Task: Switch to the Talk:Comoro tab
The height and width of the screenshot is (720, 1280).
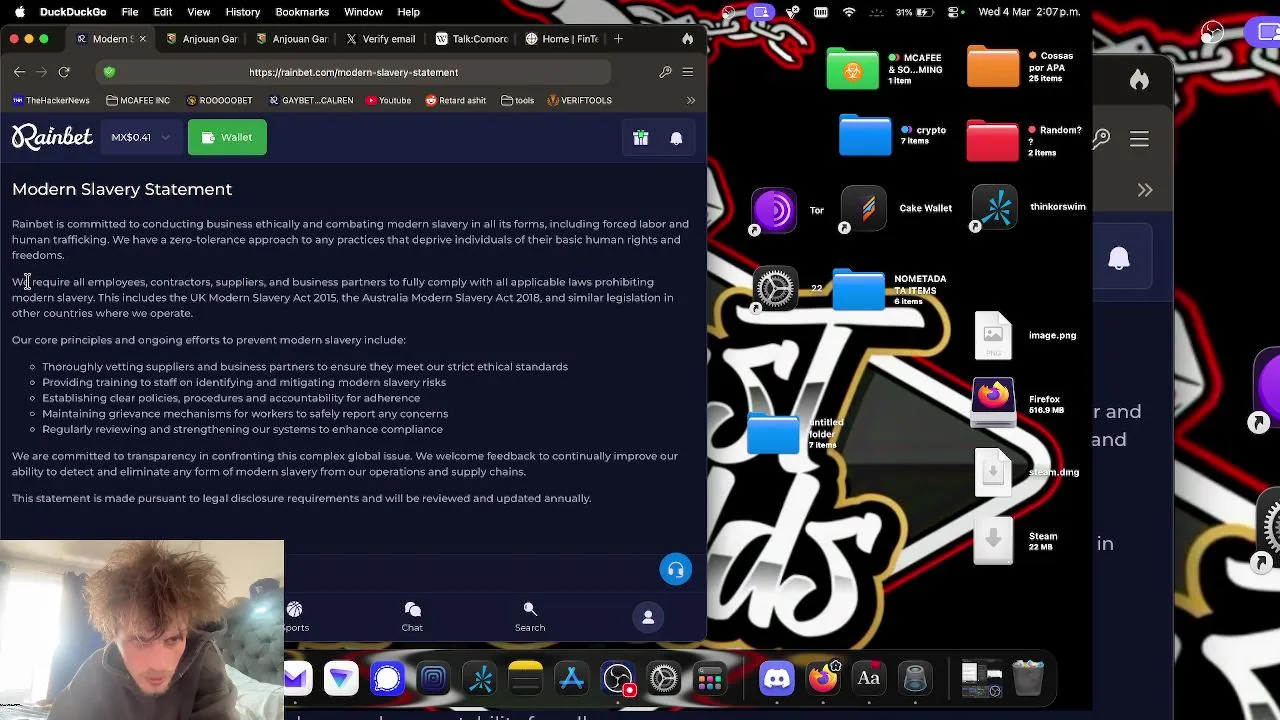Action: point(472,39)
